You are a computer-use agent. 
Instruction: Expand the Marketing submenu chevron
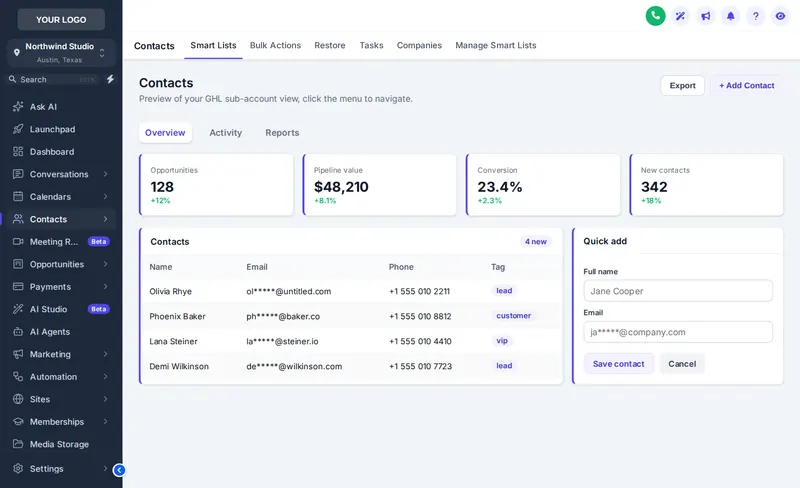(x=106, y=354)
